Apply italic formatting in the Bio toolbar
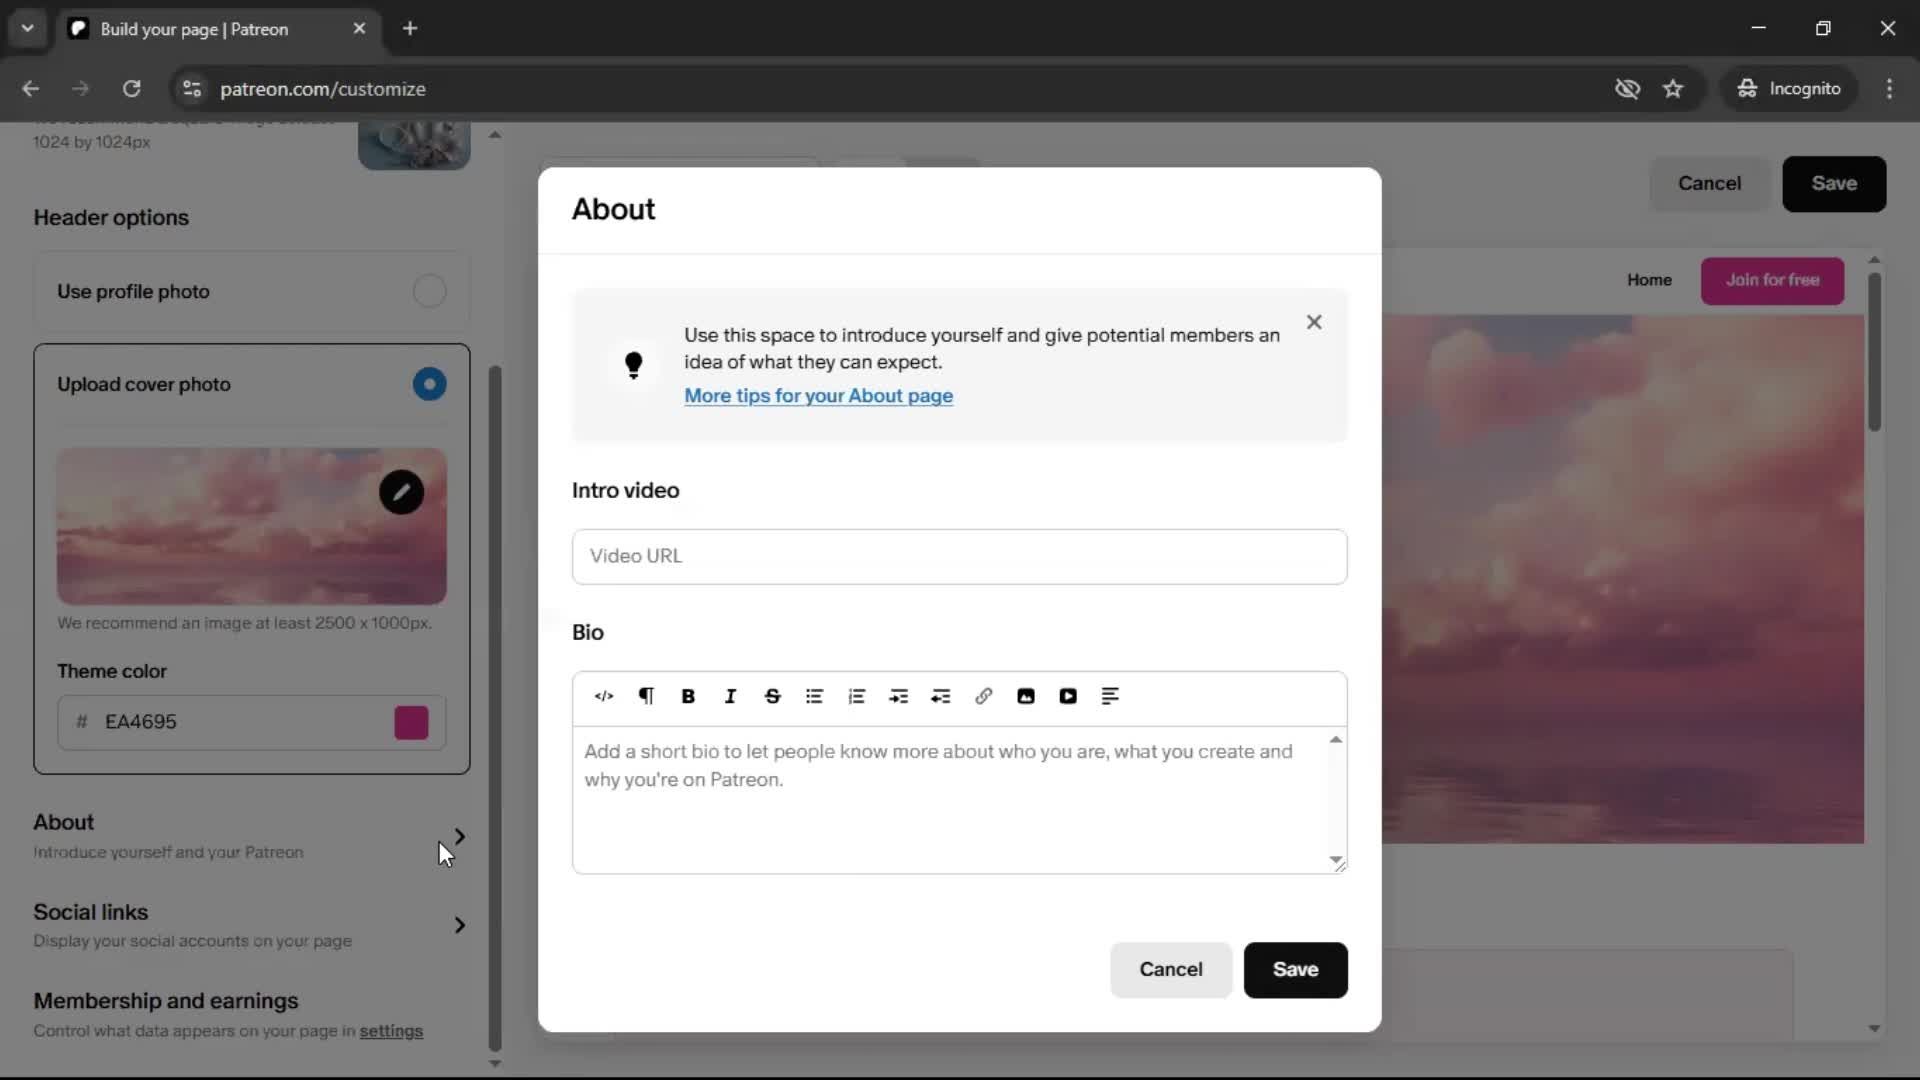 pos(731,696)
